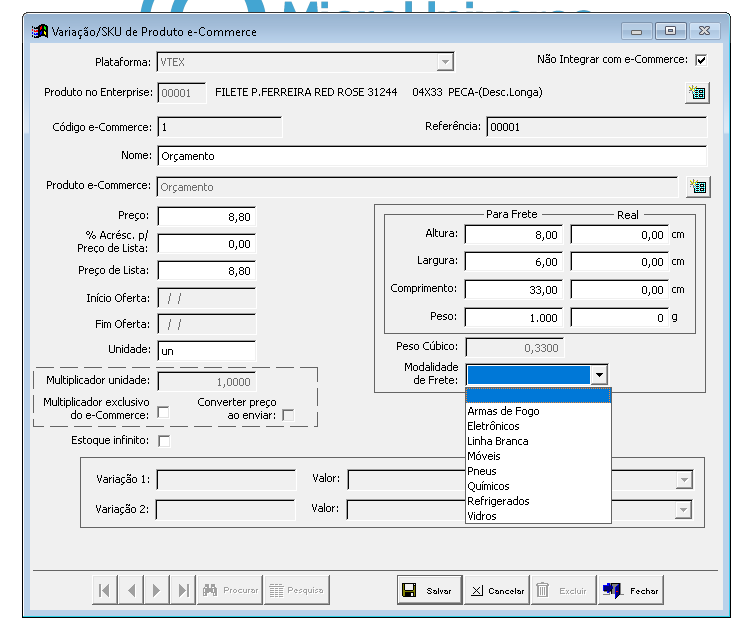Click the Código e-Commerce field
The width and height of the screenshot is (739, 631).
coord(220,127)
